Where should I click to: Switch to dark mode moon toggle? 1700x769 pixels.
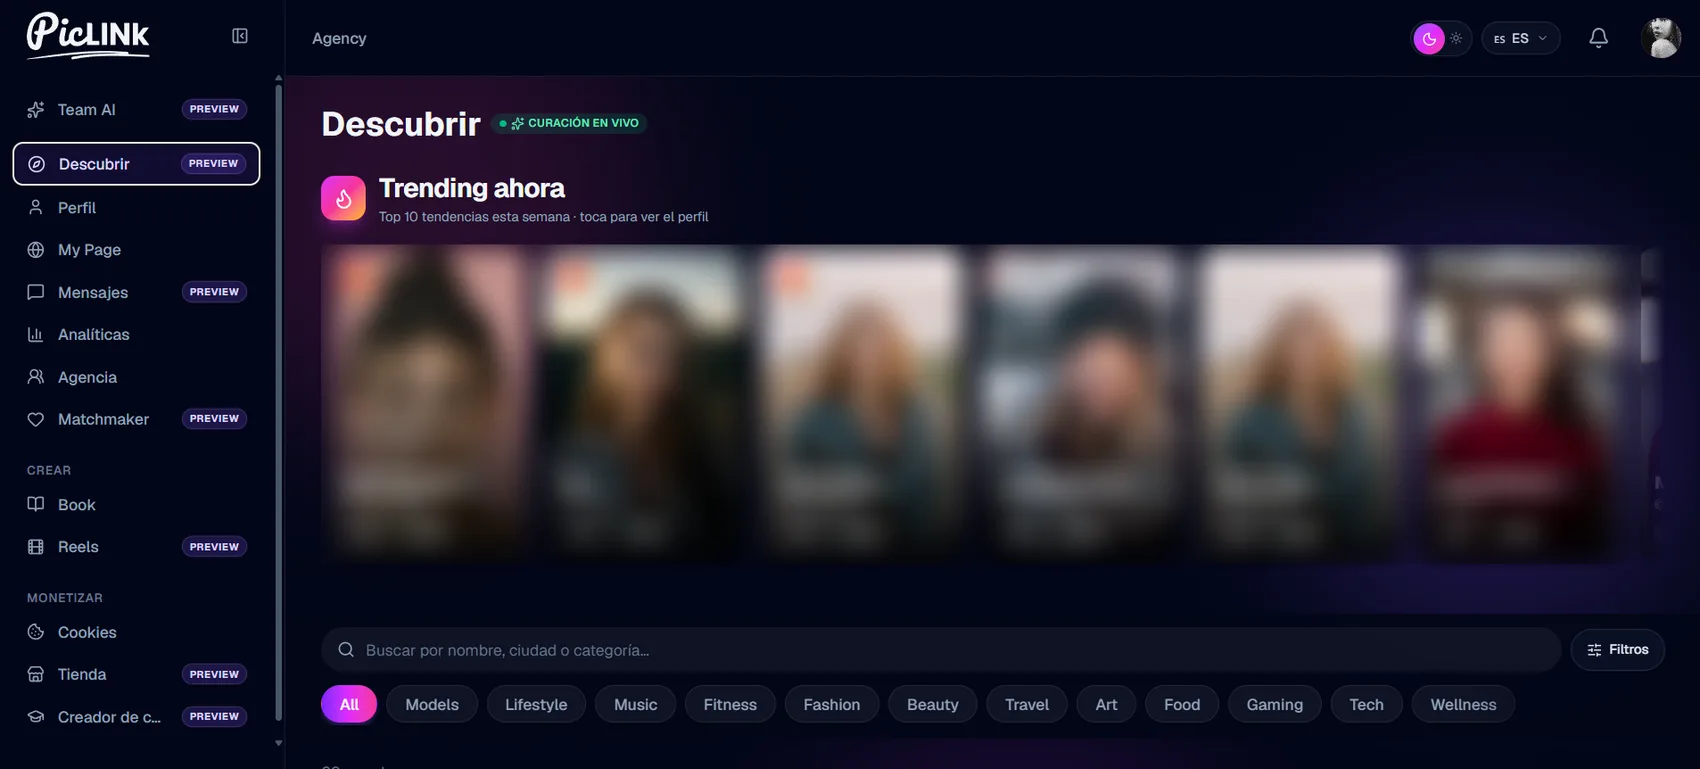tap(1429, 38)
